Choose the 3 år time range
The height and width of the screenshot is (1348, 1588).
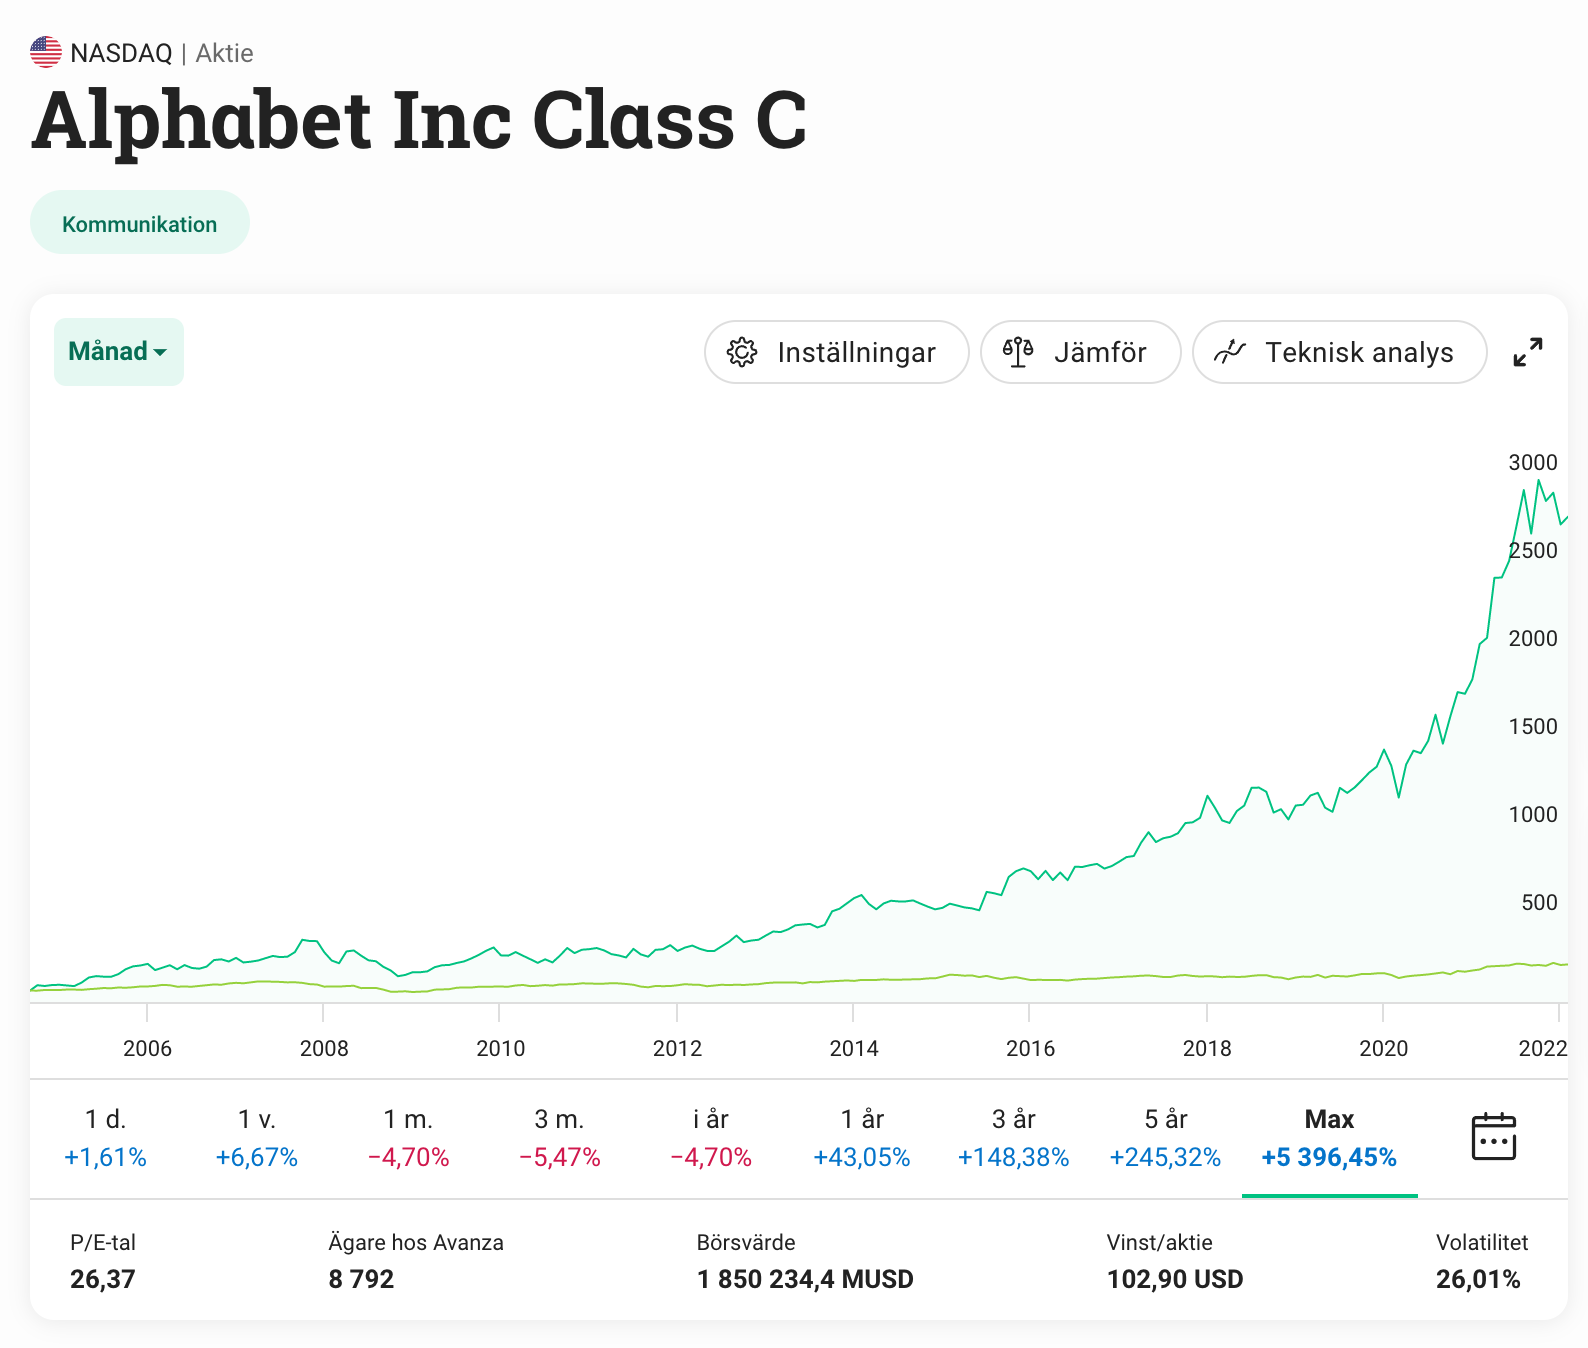click(1013, 1138)
